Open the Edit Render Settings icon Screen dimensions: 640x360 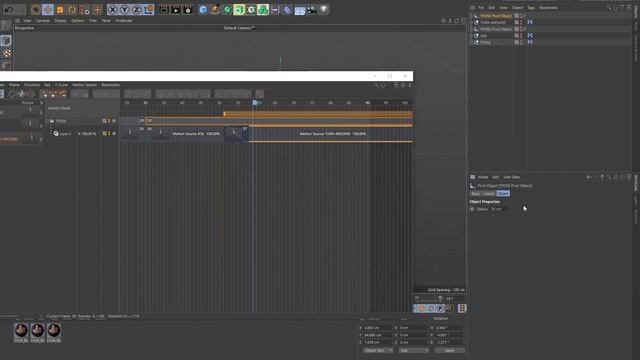(x=188, y=9)
